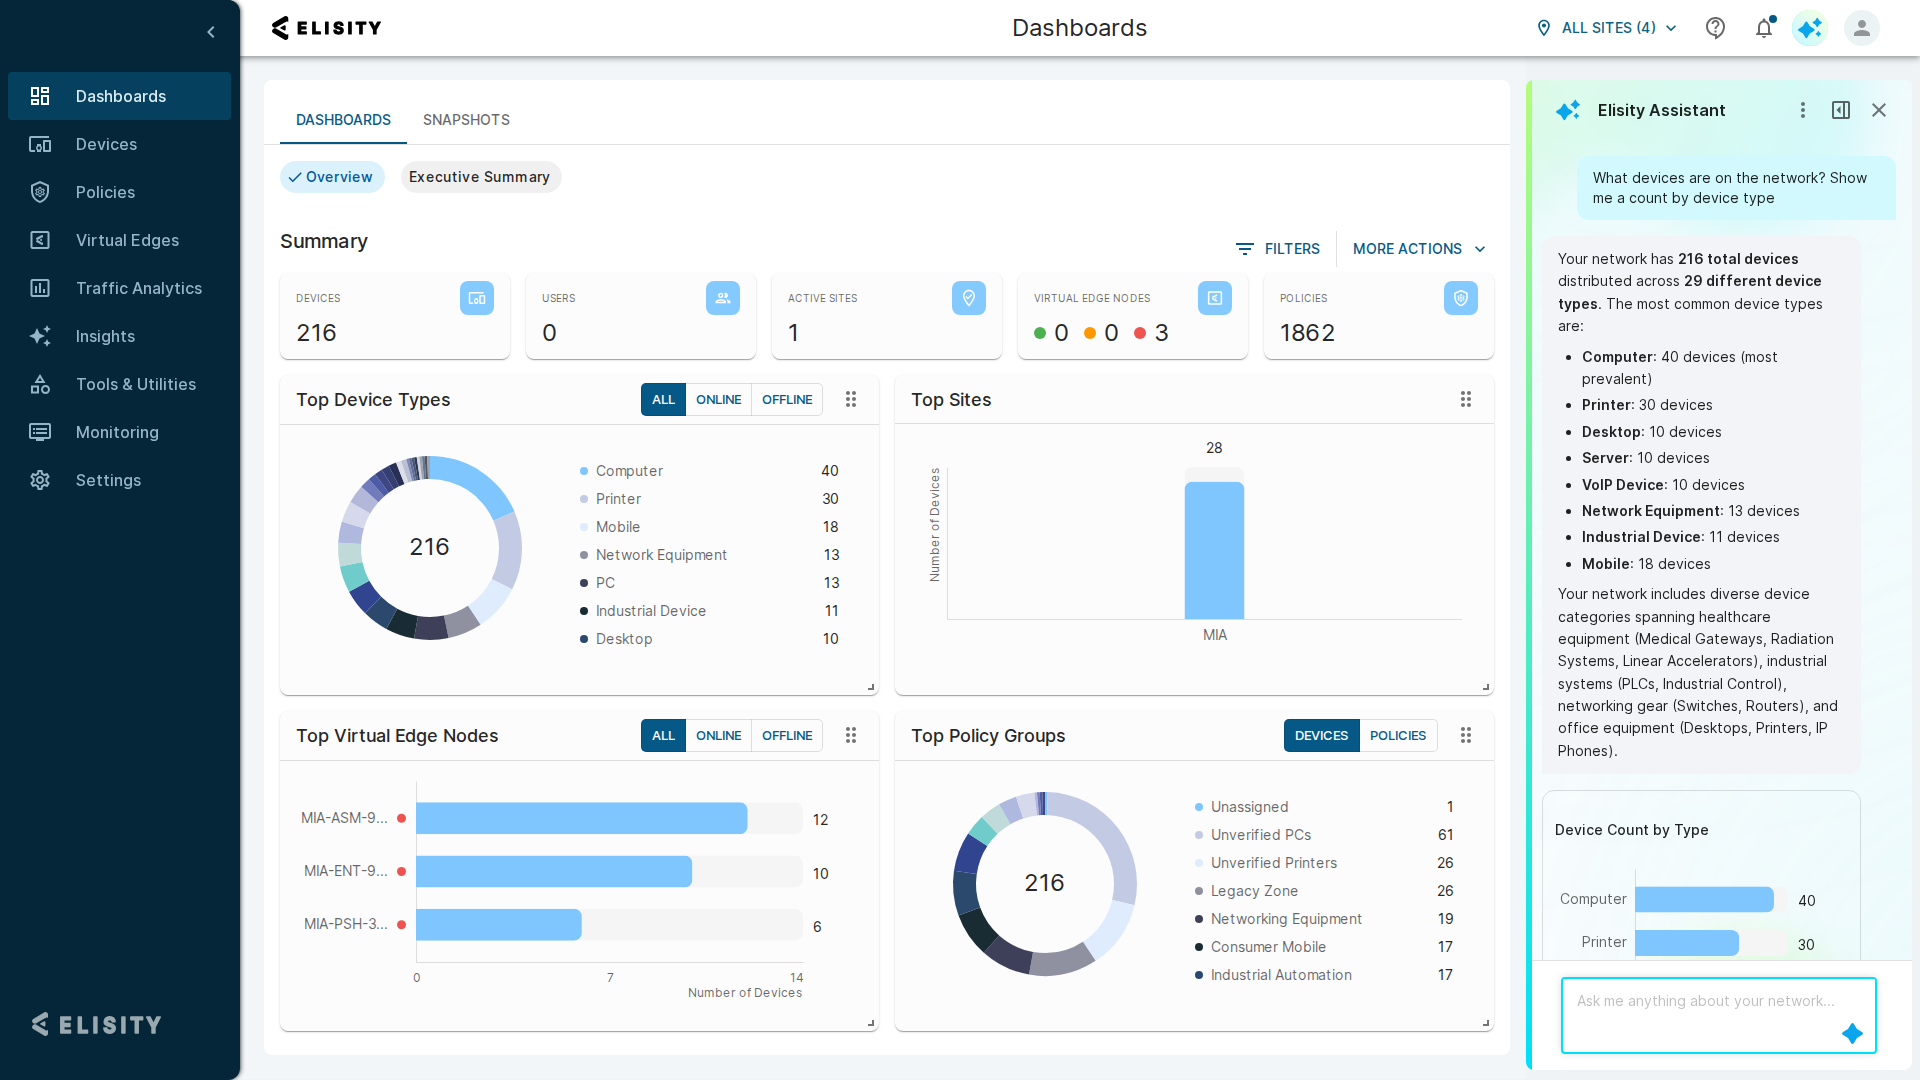Select the Executive Summary chip
This screenshot has width=1920, height=1080.
pos(480,177)
